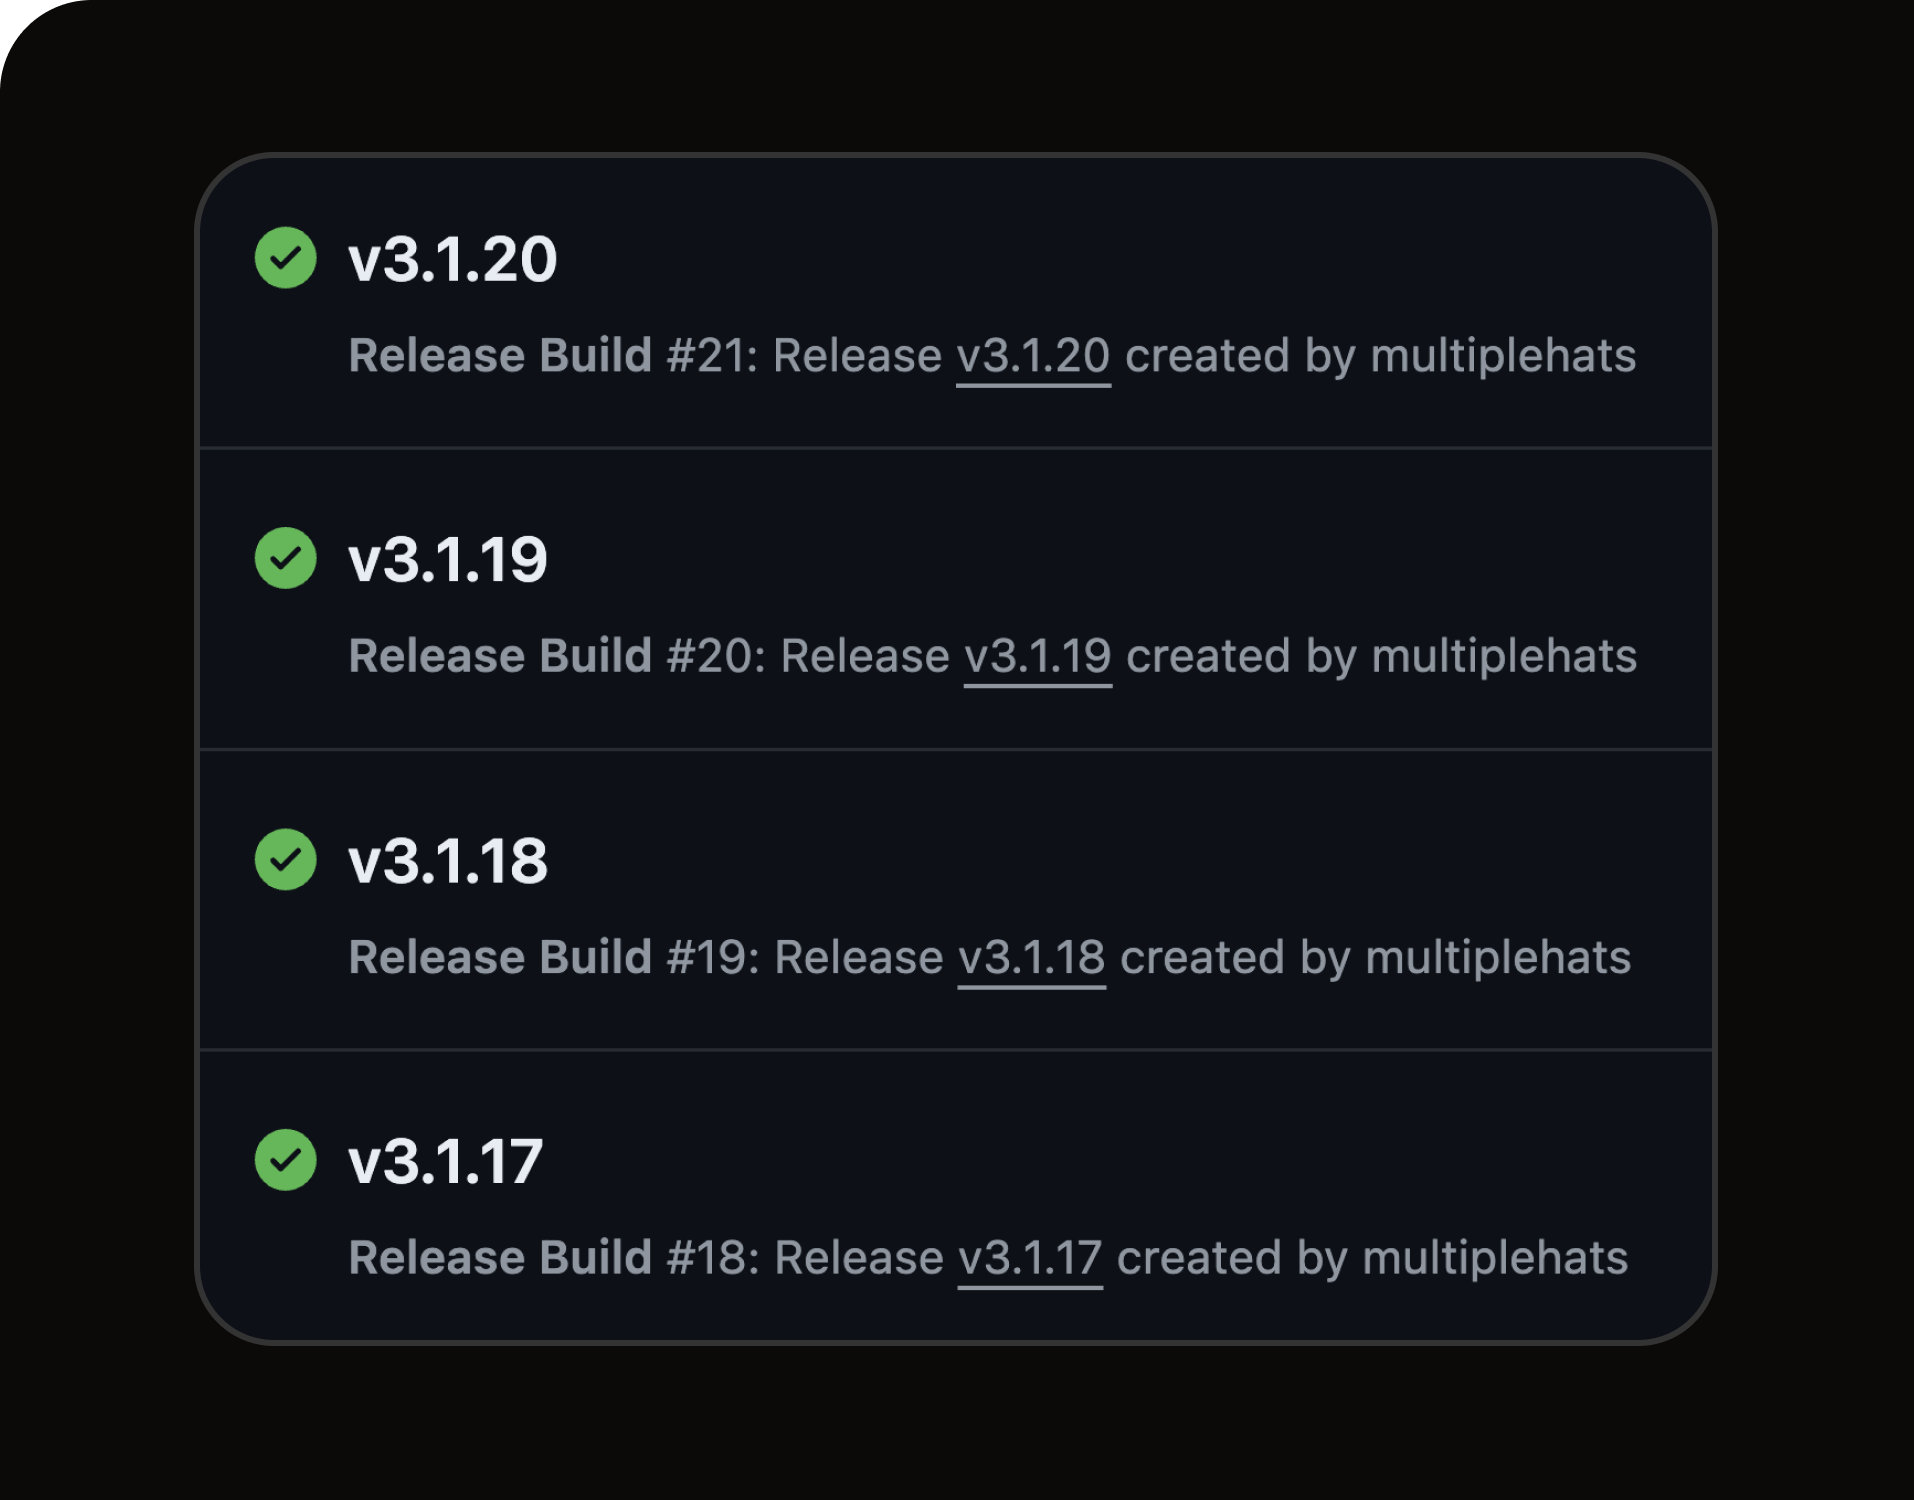
Task: Click the multiplehats author name on Build #21
Action: point(1503,356)
